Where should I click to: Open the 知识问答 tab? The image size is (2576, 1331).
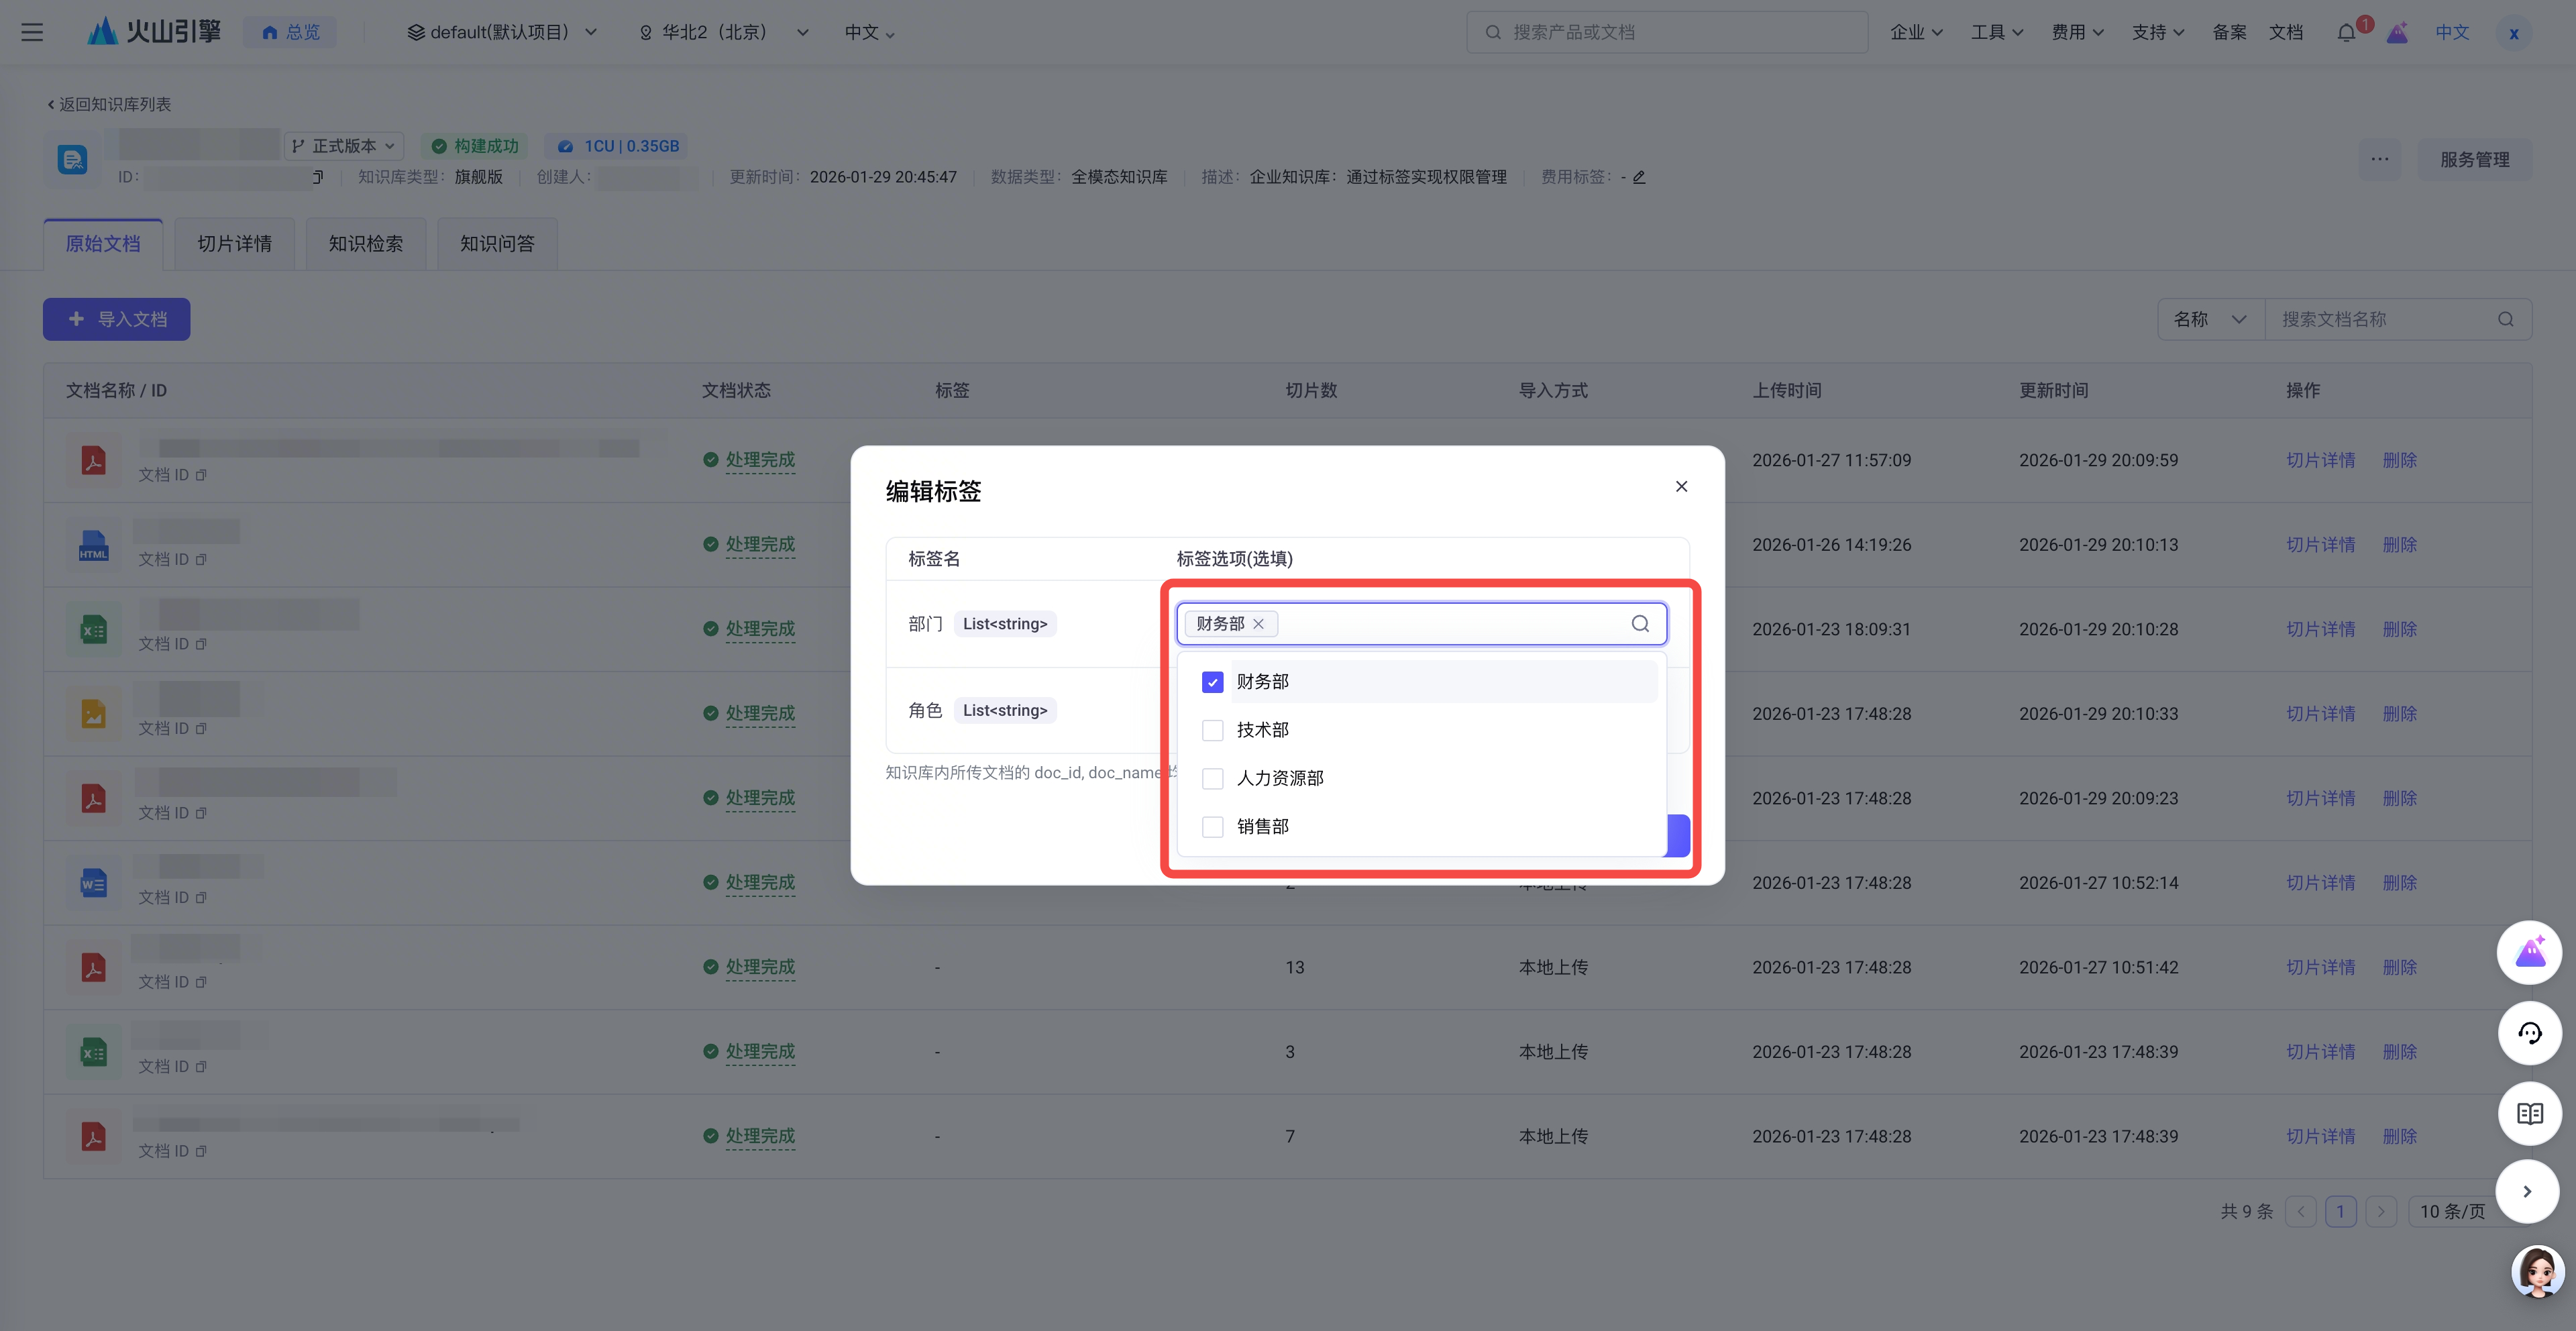click(497, 244)
